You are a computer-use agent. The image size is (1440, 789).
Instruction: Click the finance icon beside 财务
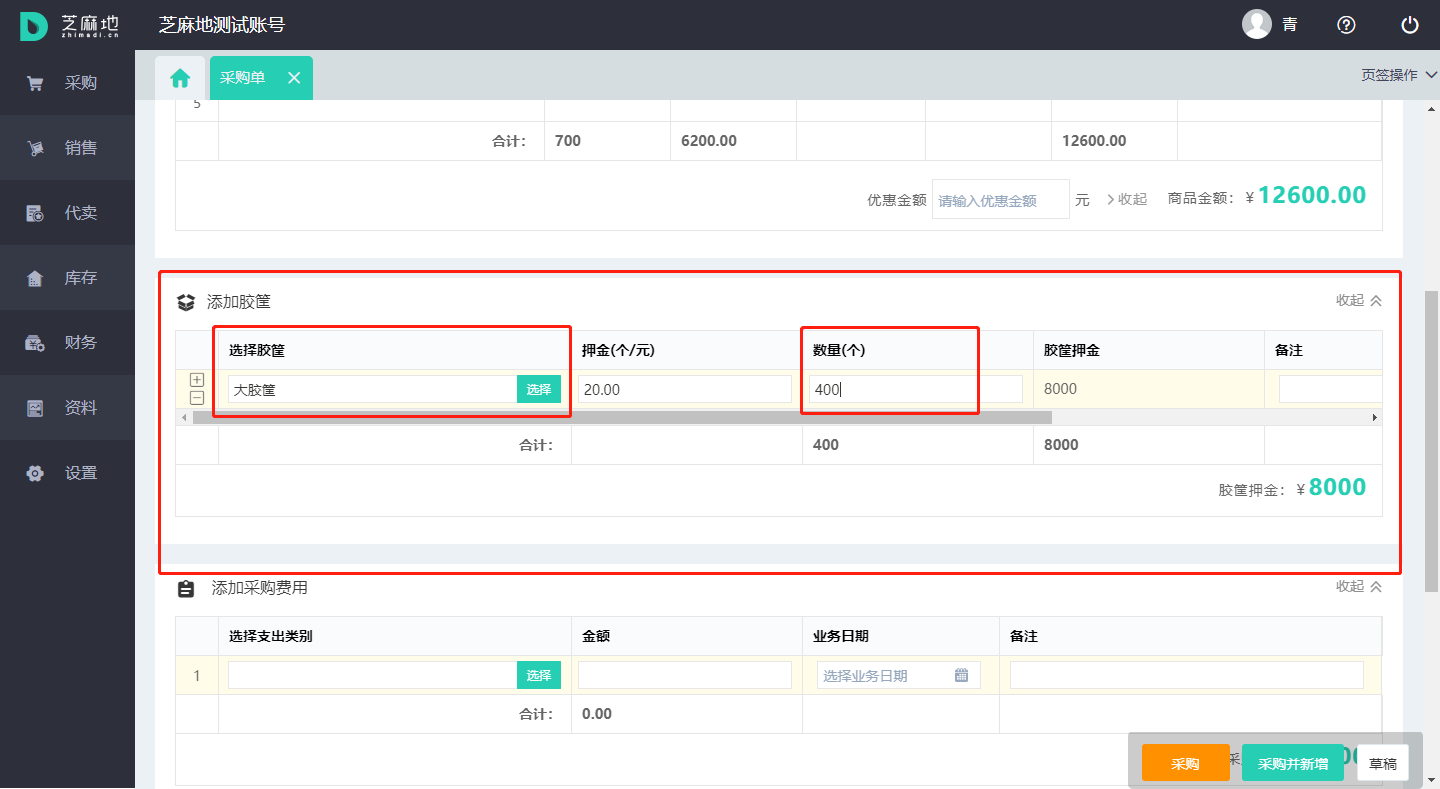click(35, 343)
